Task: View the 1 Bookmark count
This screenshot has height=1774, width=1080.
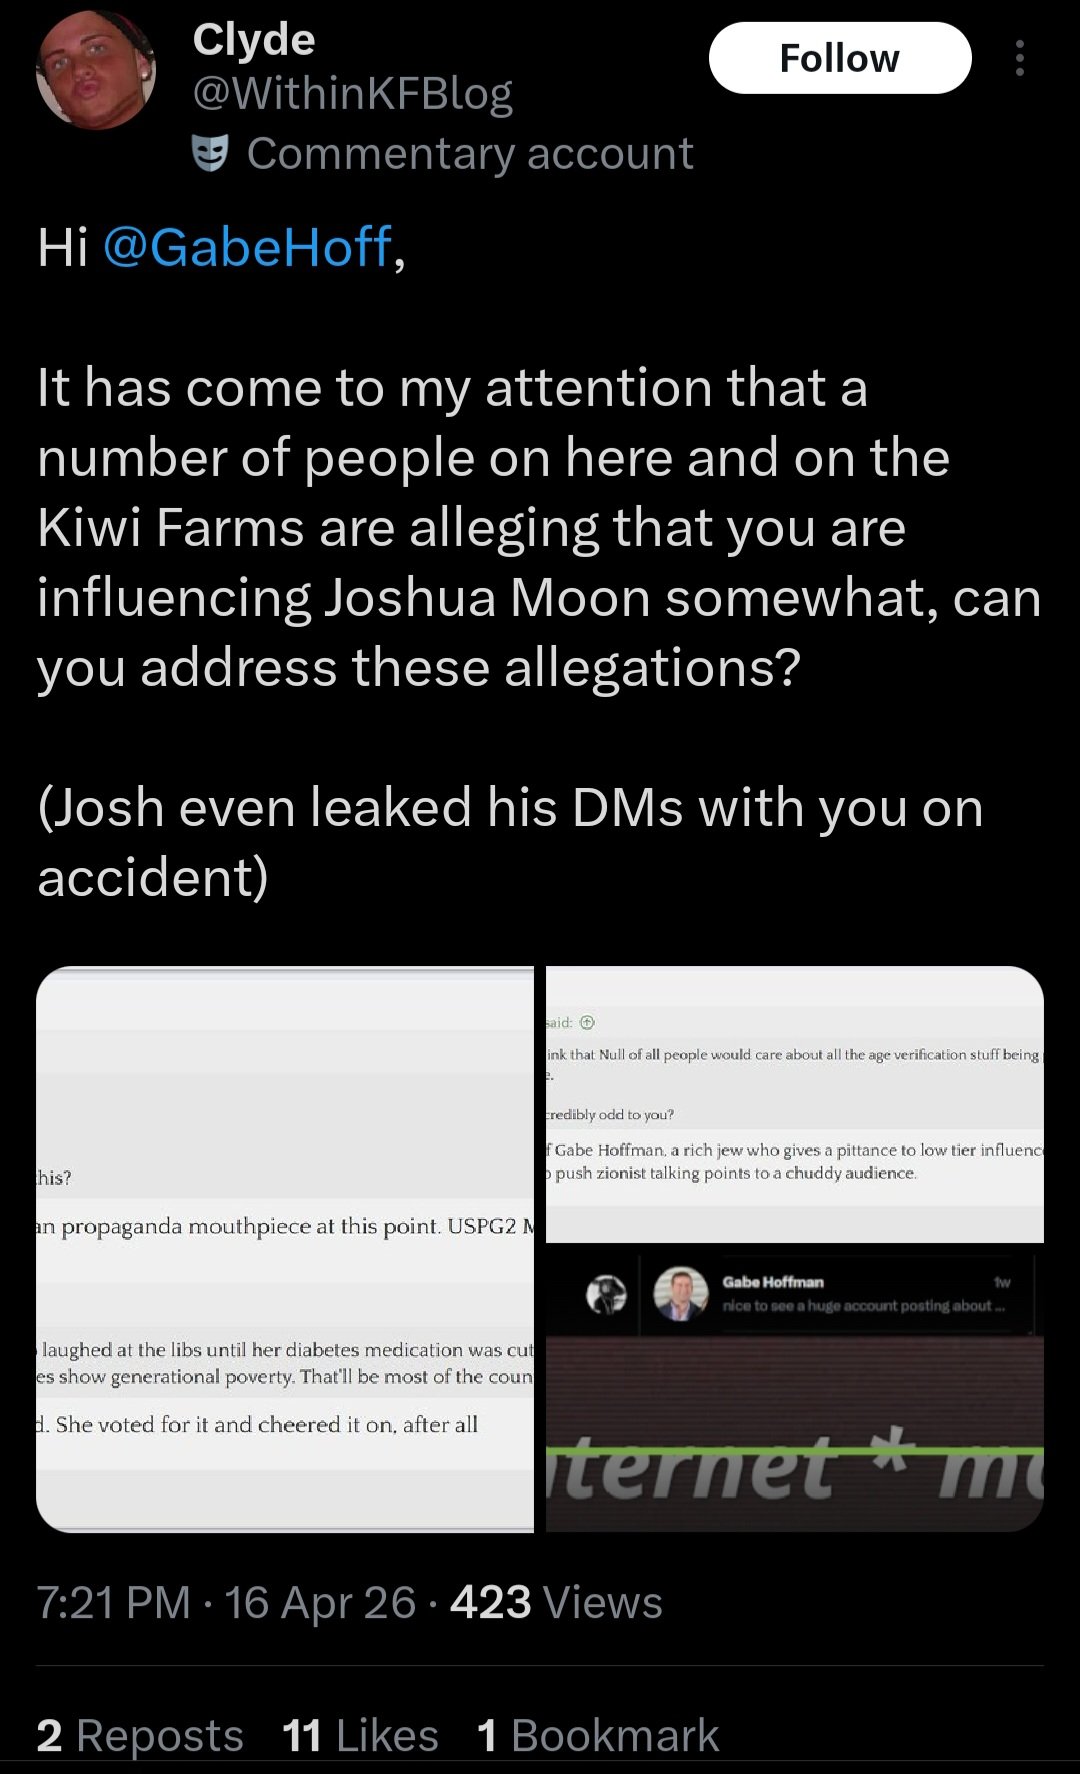Action: [598, 1735]
